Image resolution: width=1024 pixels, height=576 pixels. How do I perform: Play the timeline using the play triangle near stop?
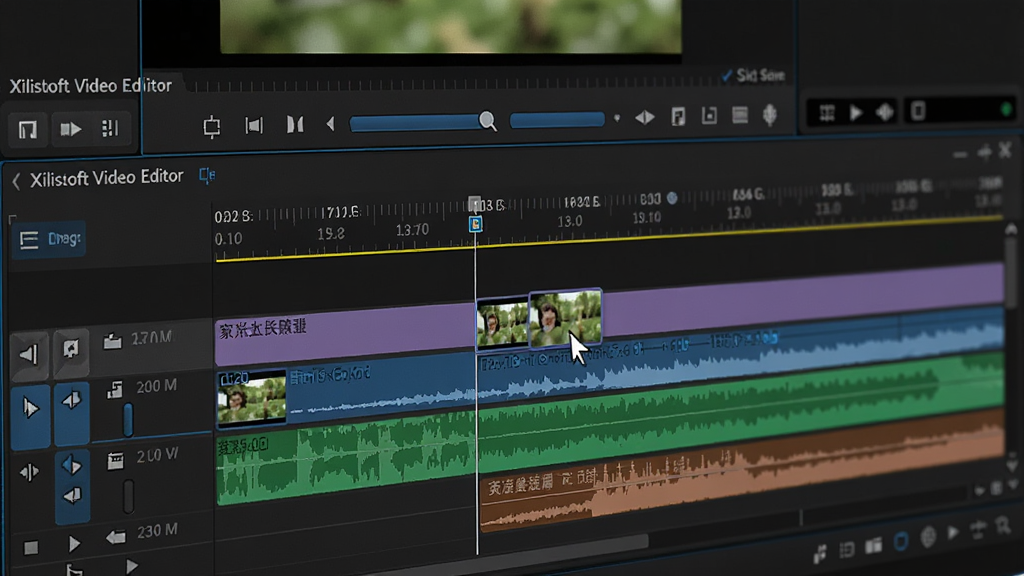[x=74, y=543]
